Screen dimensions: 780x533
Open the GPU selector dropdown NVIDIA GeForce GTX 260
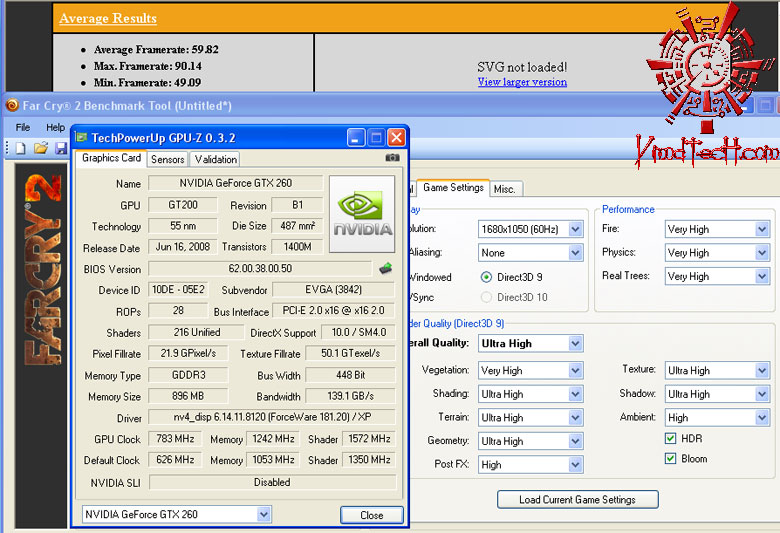[177, 514]
